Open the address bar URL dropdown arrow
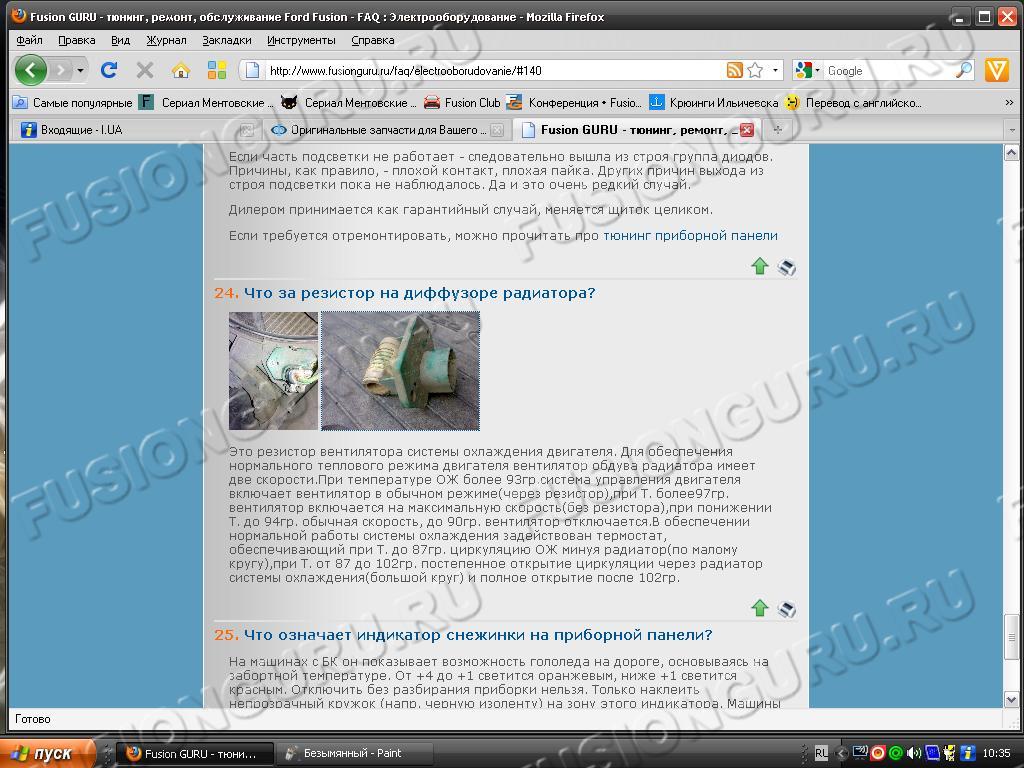Screen dimensions: 1024x768 [x=775, y=70]
